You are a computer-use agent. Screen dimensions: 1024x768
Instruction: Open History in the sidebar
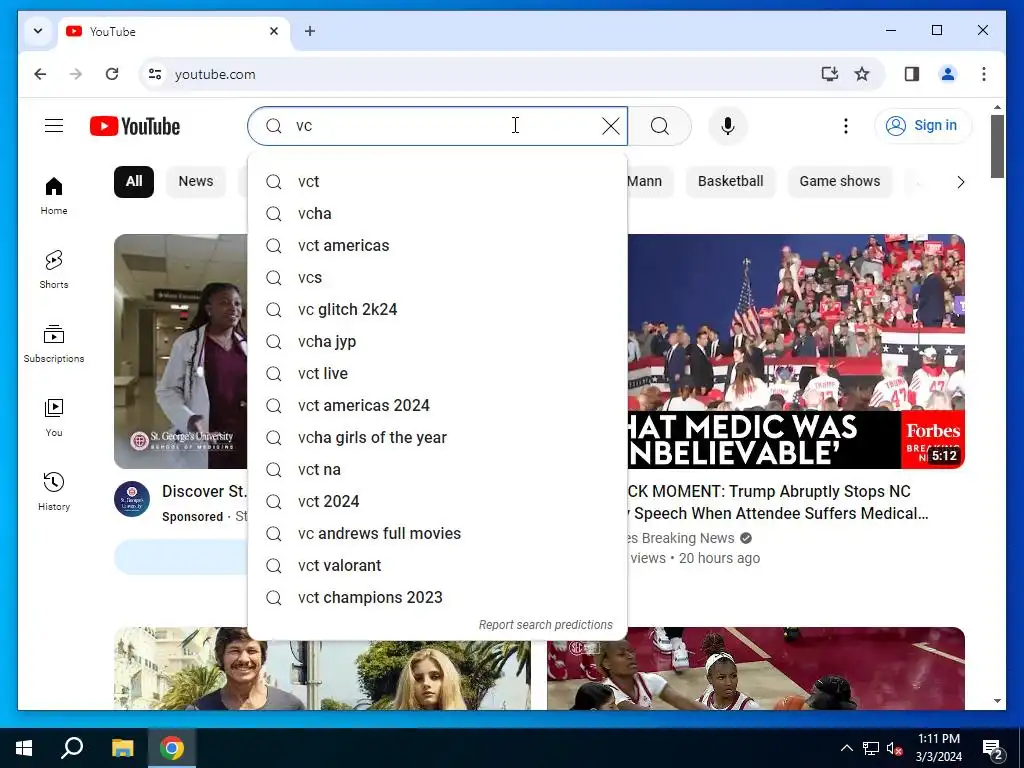pyautogui.click(x=54, y=491)
